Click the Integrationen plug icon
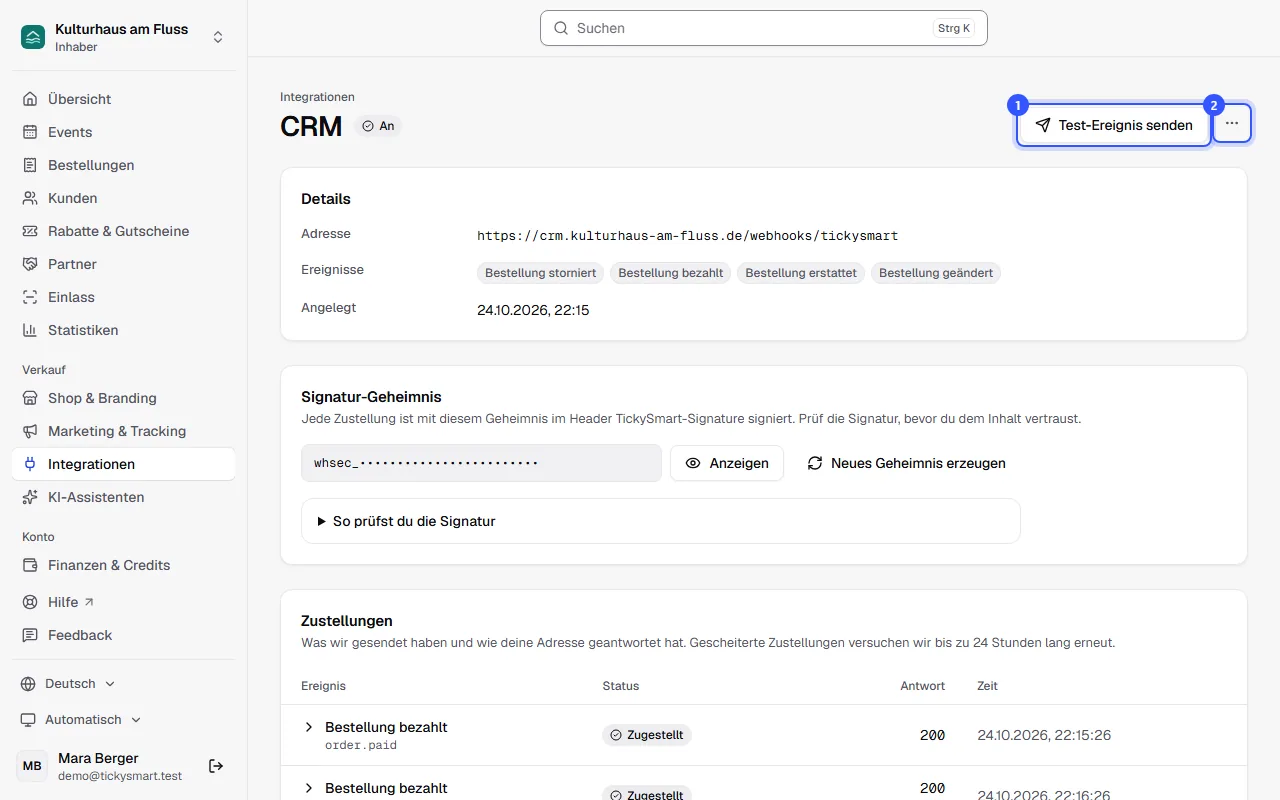The width and height of the screenshot is (1280, 800). click(x=30, y=464)
